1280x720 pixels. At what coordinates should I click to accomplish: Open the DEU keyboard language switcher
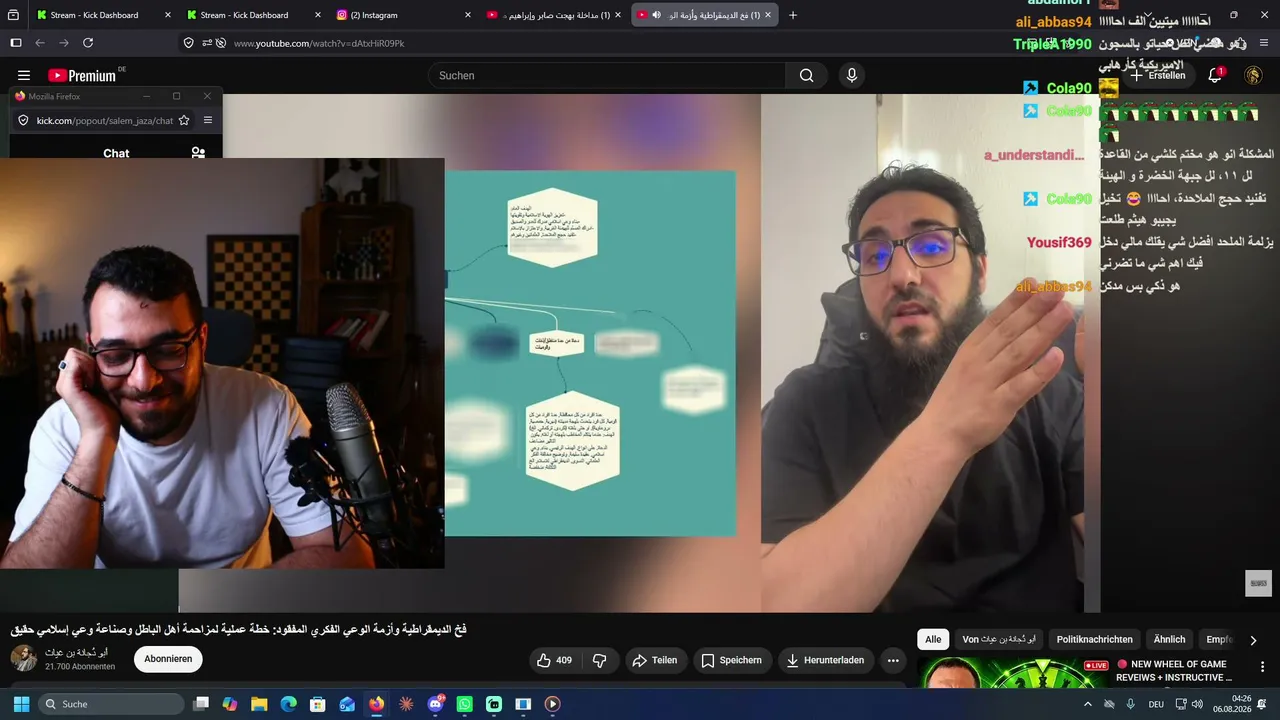click(x=1156, y=704)
